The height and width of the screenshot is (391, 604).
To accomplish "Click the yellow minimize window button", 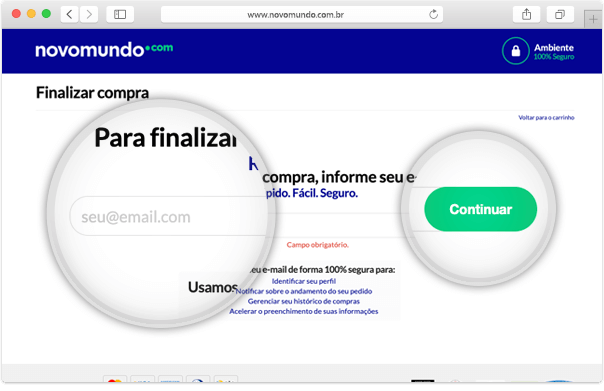I will 31,14.
